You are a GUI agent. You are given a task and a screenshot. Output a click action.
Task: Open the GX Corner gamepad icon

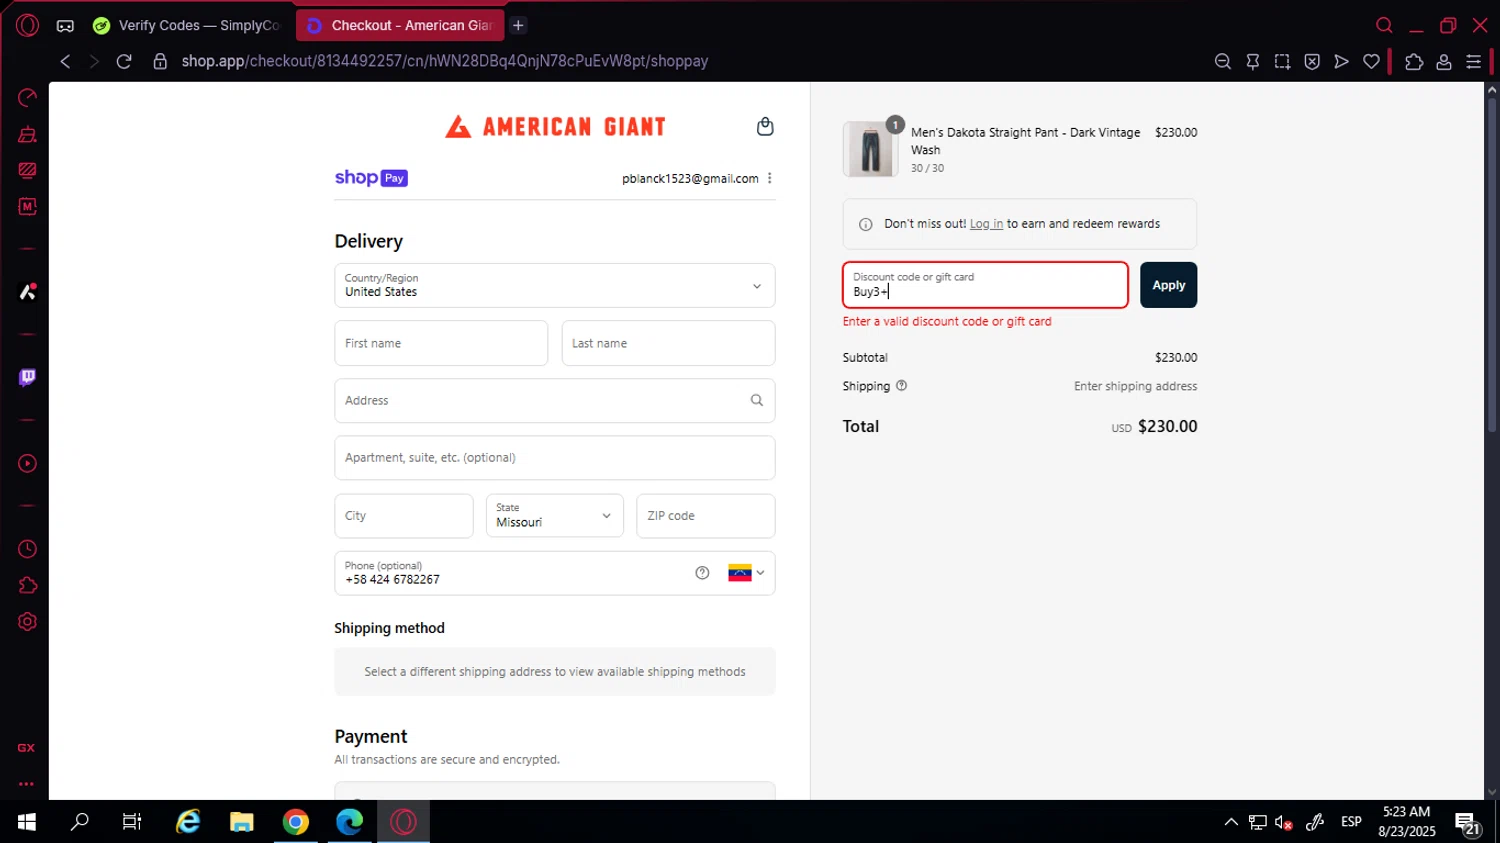click(x=65, y=26)
